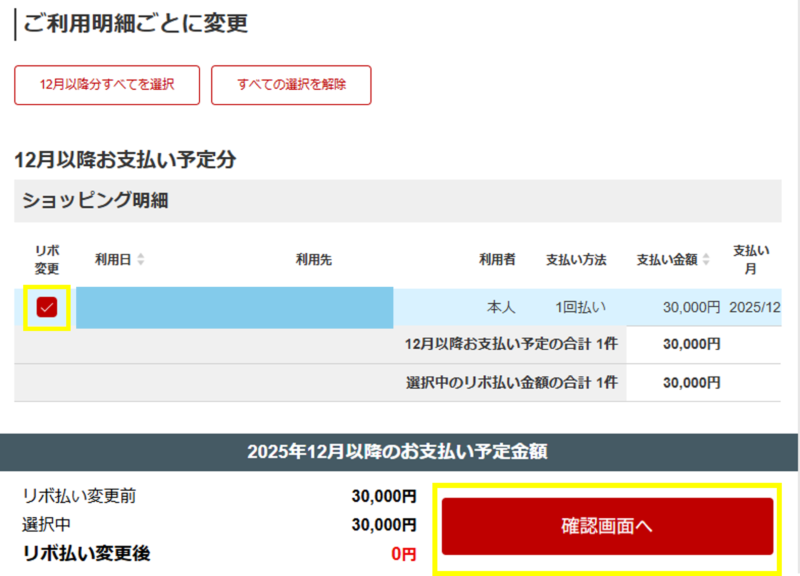The width and height of the screenshot is (800, 576).
Task: Click the 利用者 column header
Action: 497,260
